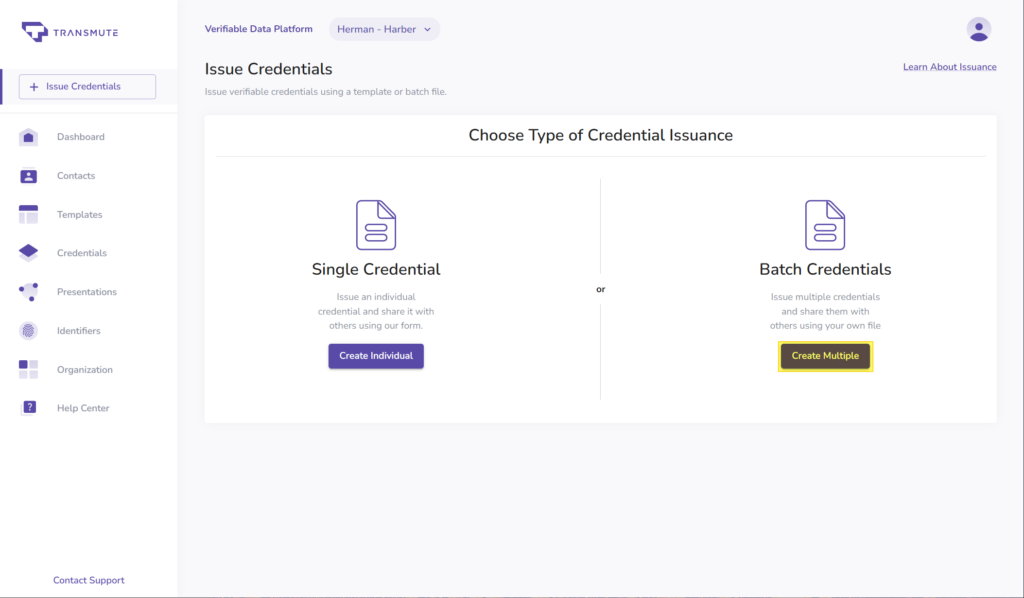
Task: Click the Batch Credentials heading
Action: (825, 269)
